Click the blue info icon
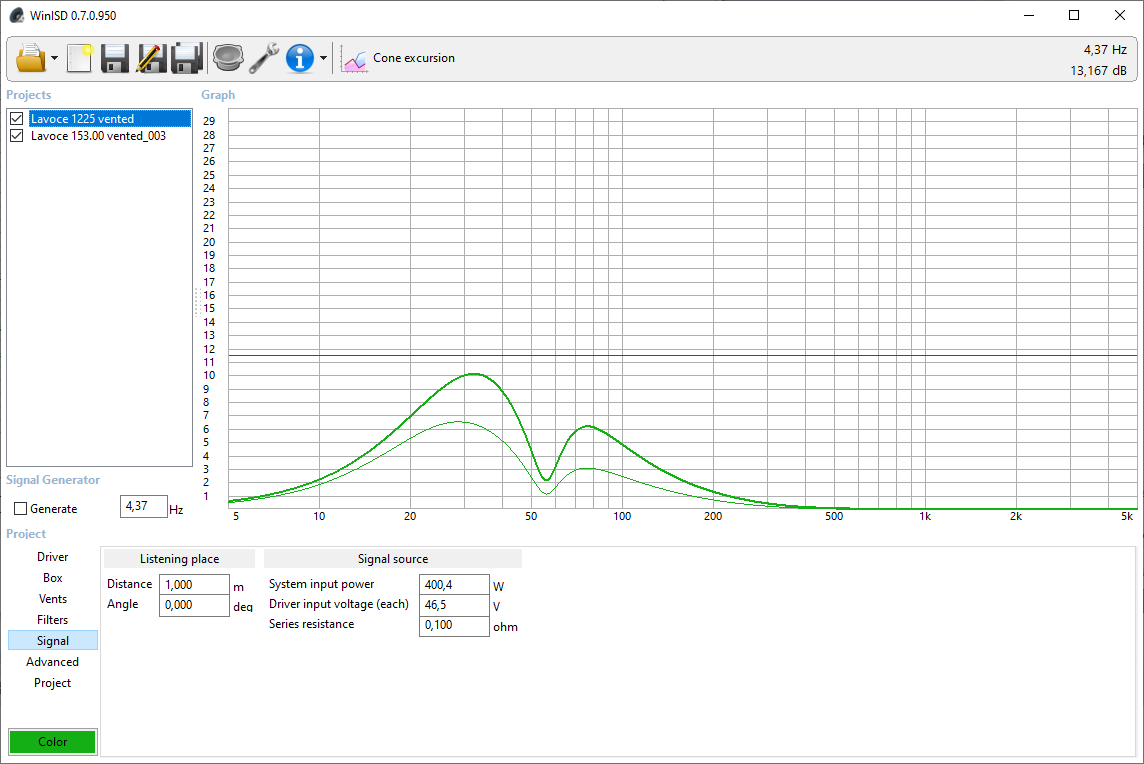Screen dimensions: 1144x764 300,58
